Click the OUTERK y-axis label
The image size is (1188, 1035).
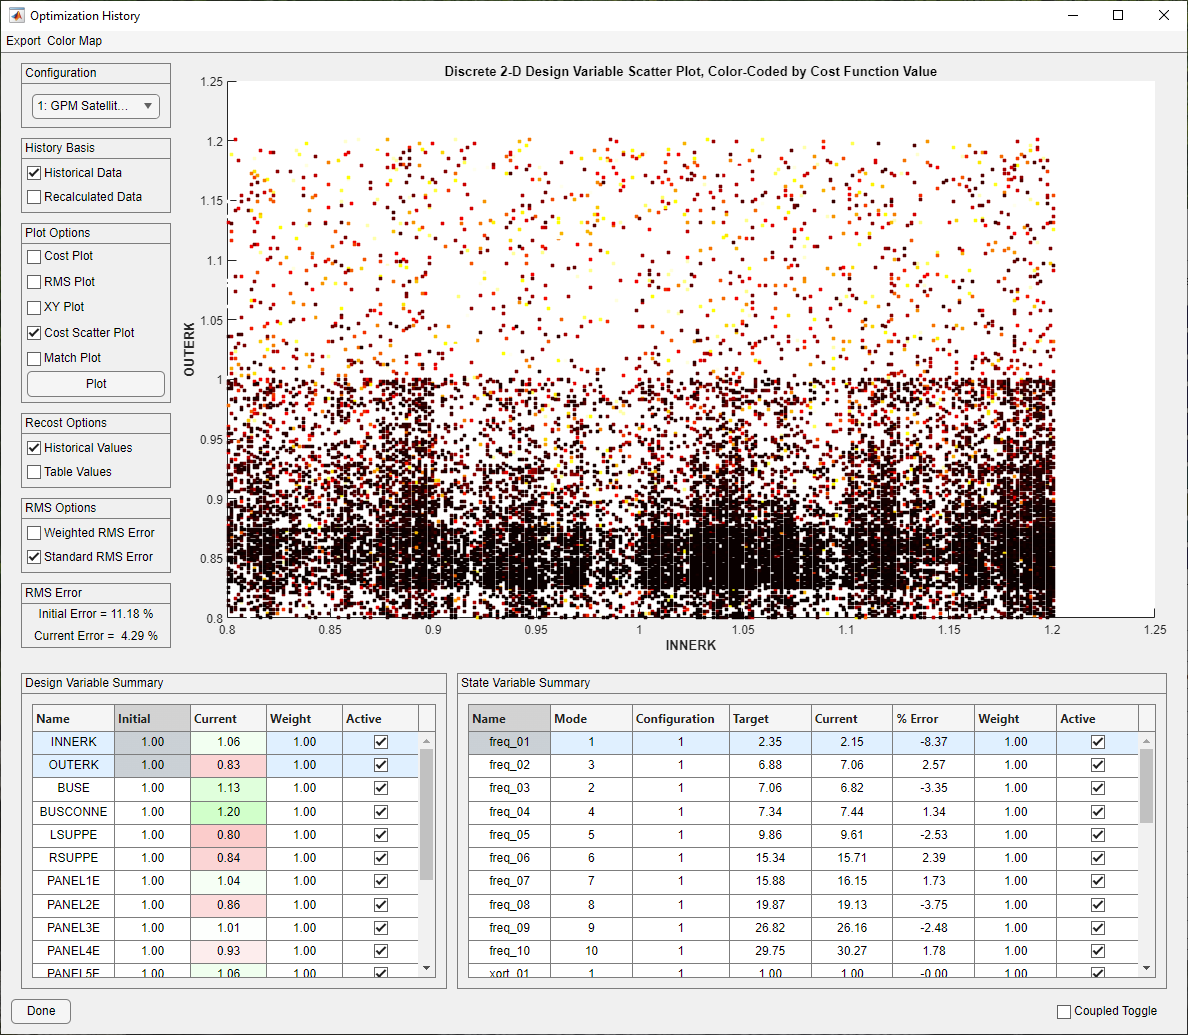pyautogui.click(x=189, y=349)
